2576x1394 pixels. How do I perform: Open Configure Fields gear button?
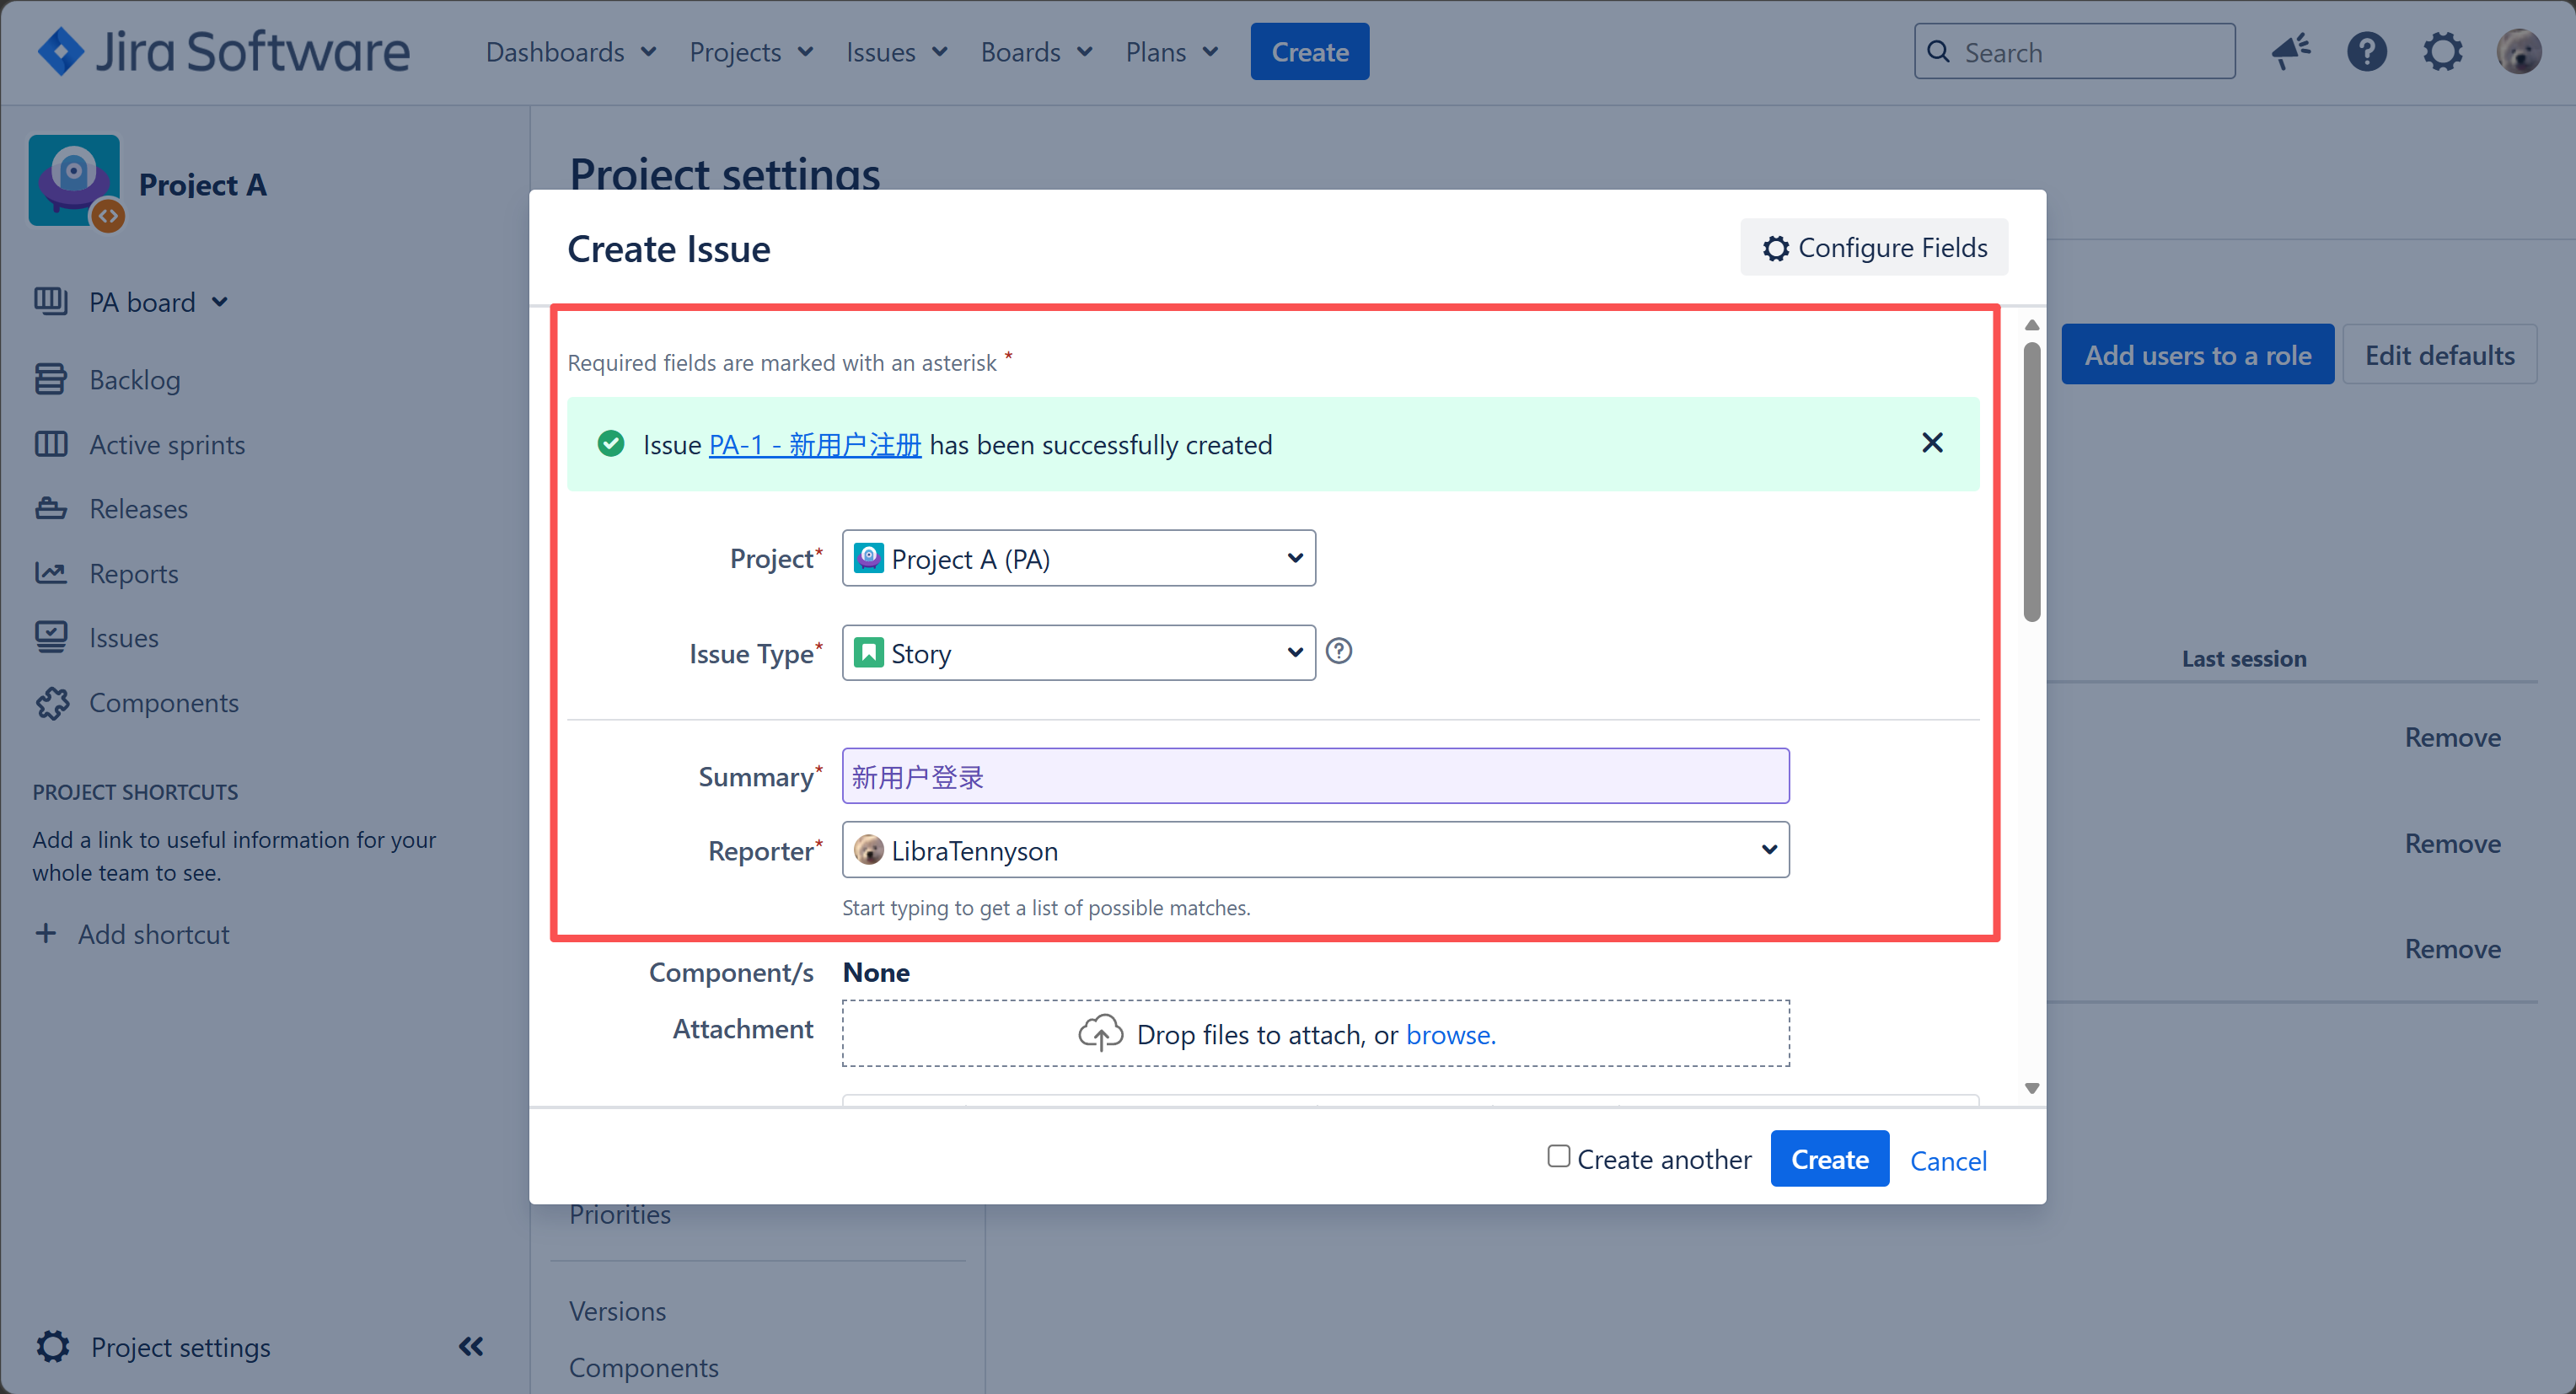click(1873, 247)
